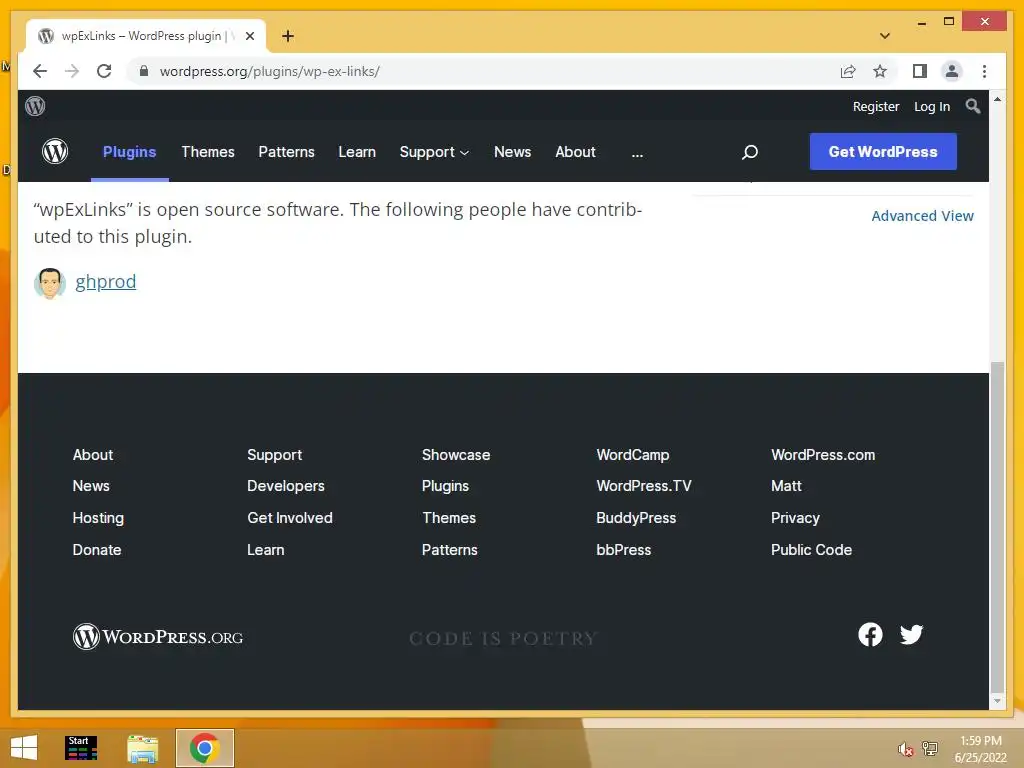This screenshot has height=768, width=1024.
Task: Click the admin bar search magnifier
Action: [972, 106]
